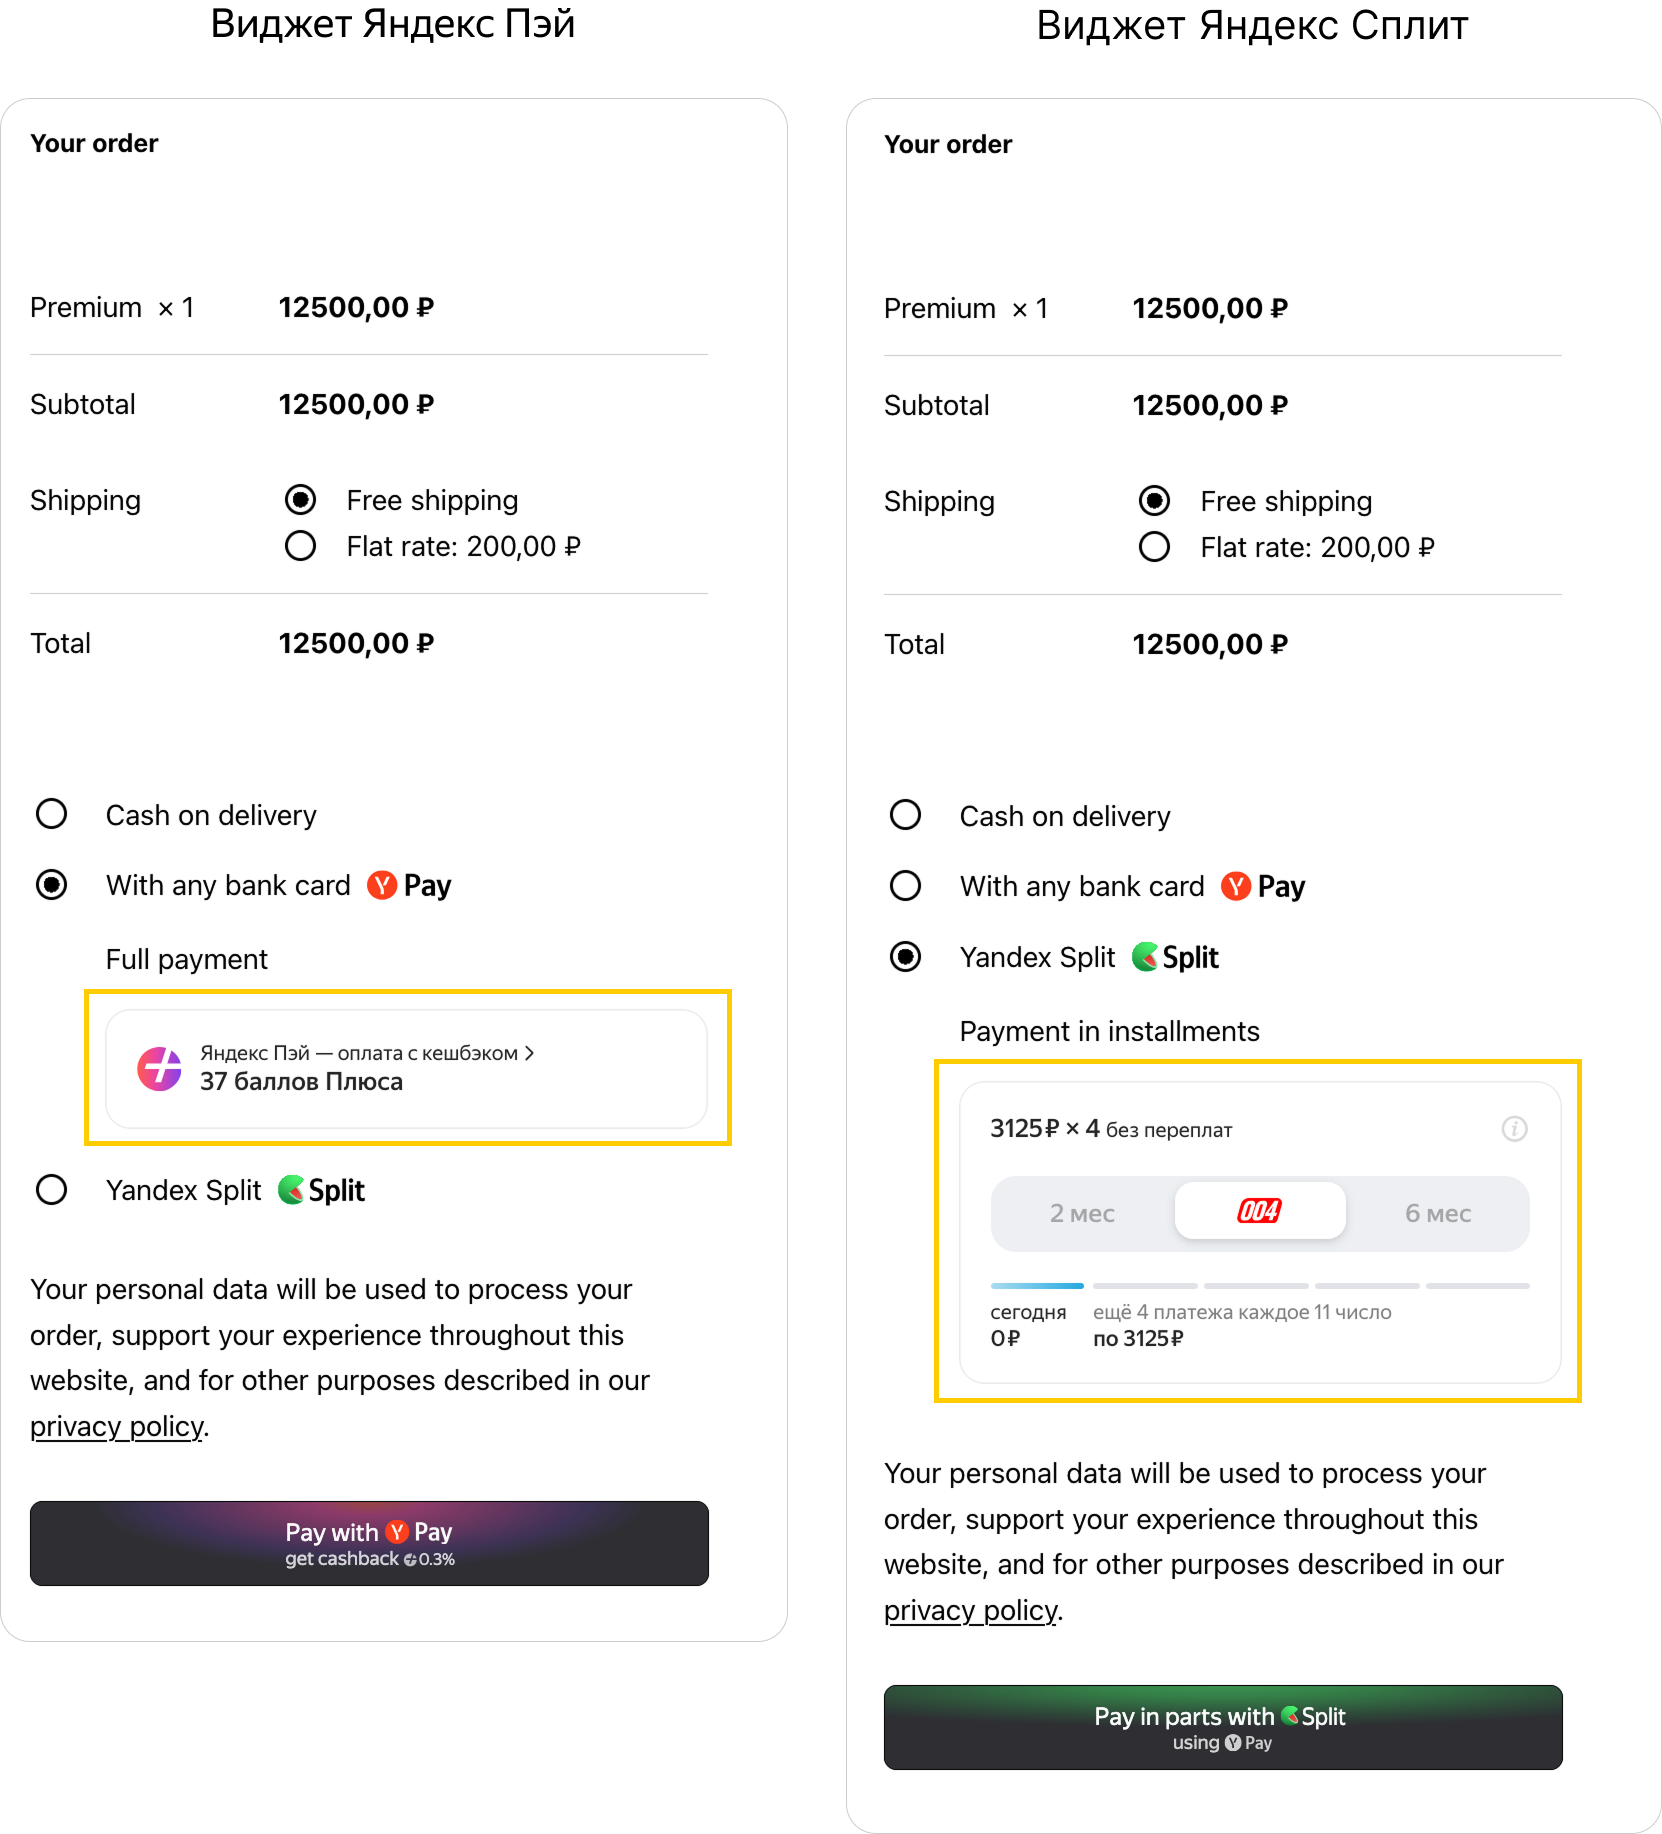Click the Pay in parts with Split button
This screenshot has width=1662, height=1834.
tap(1223, 1727)
